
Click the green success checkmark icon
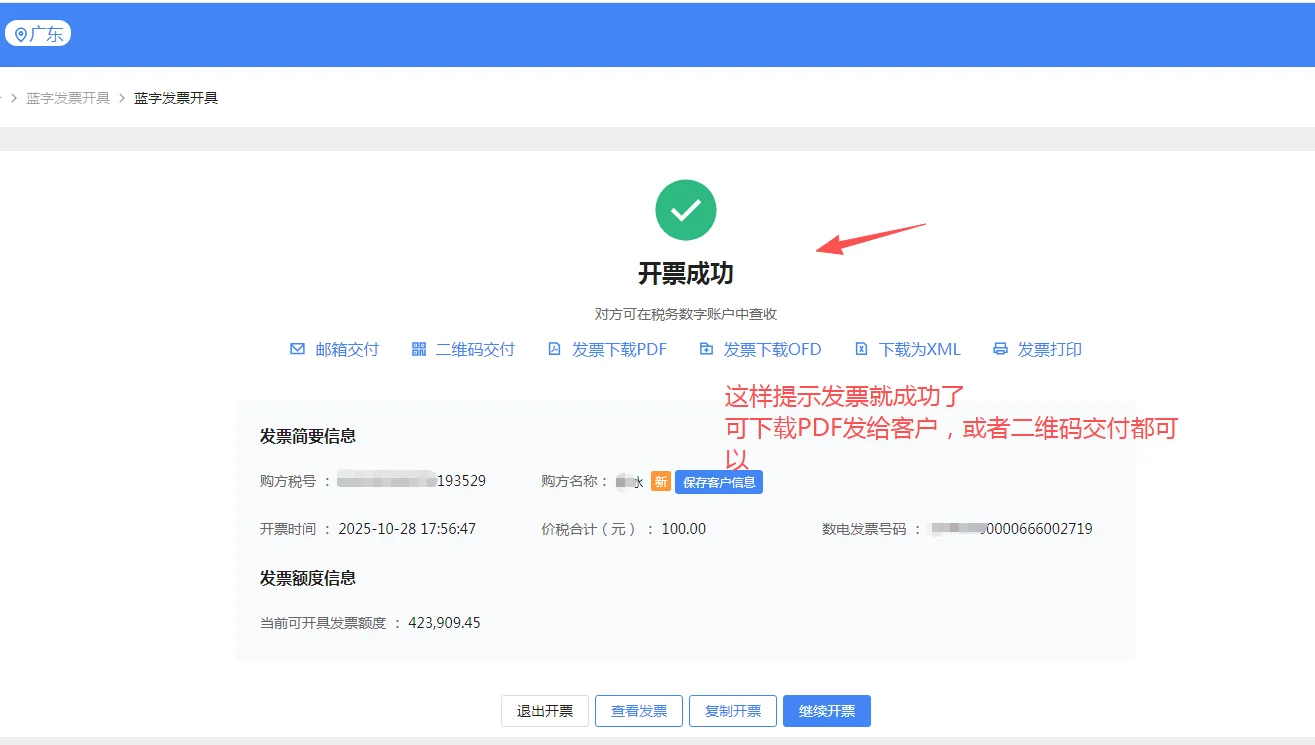point(686,210)
